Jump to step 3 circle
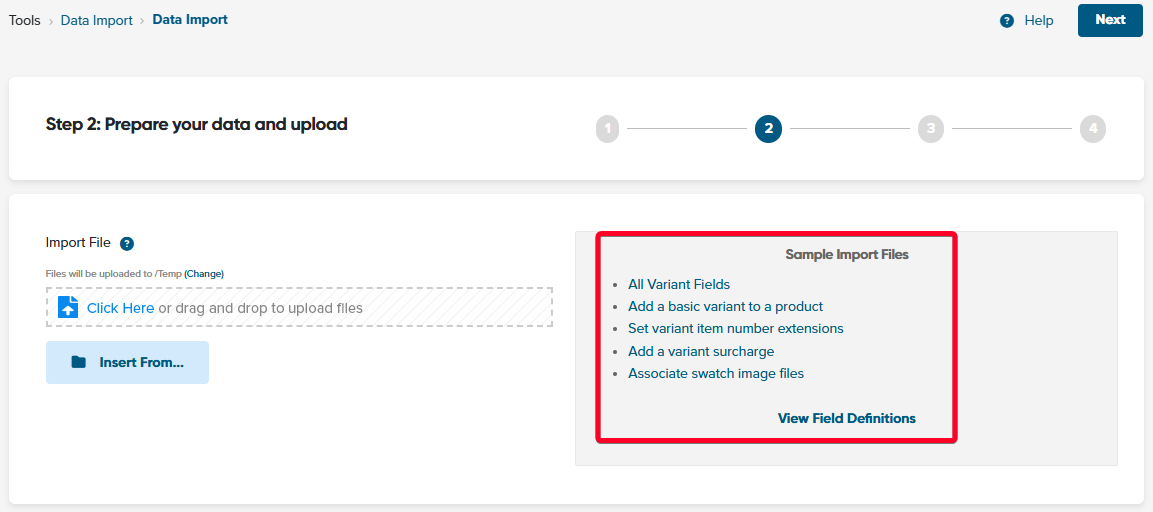This screenshot has height=512, width=1153. 930,129
